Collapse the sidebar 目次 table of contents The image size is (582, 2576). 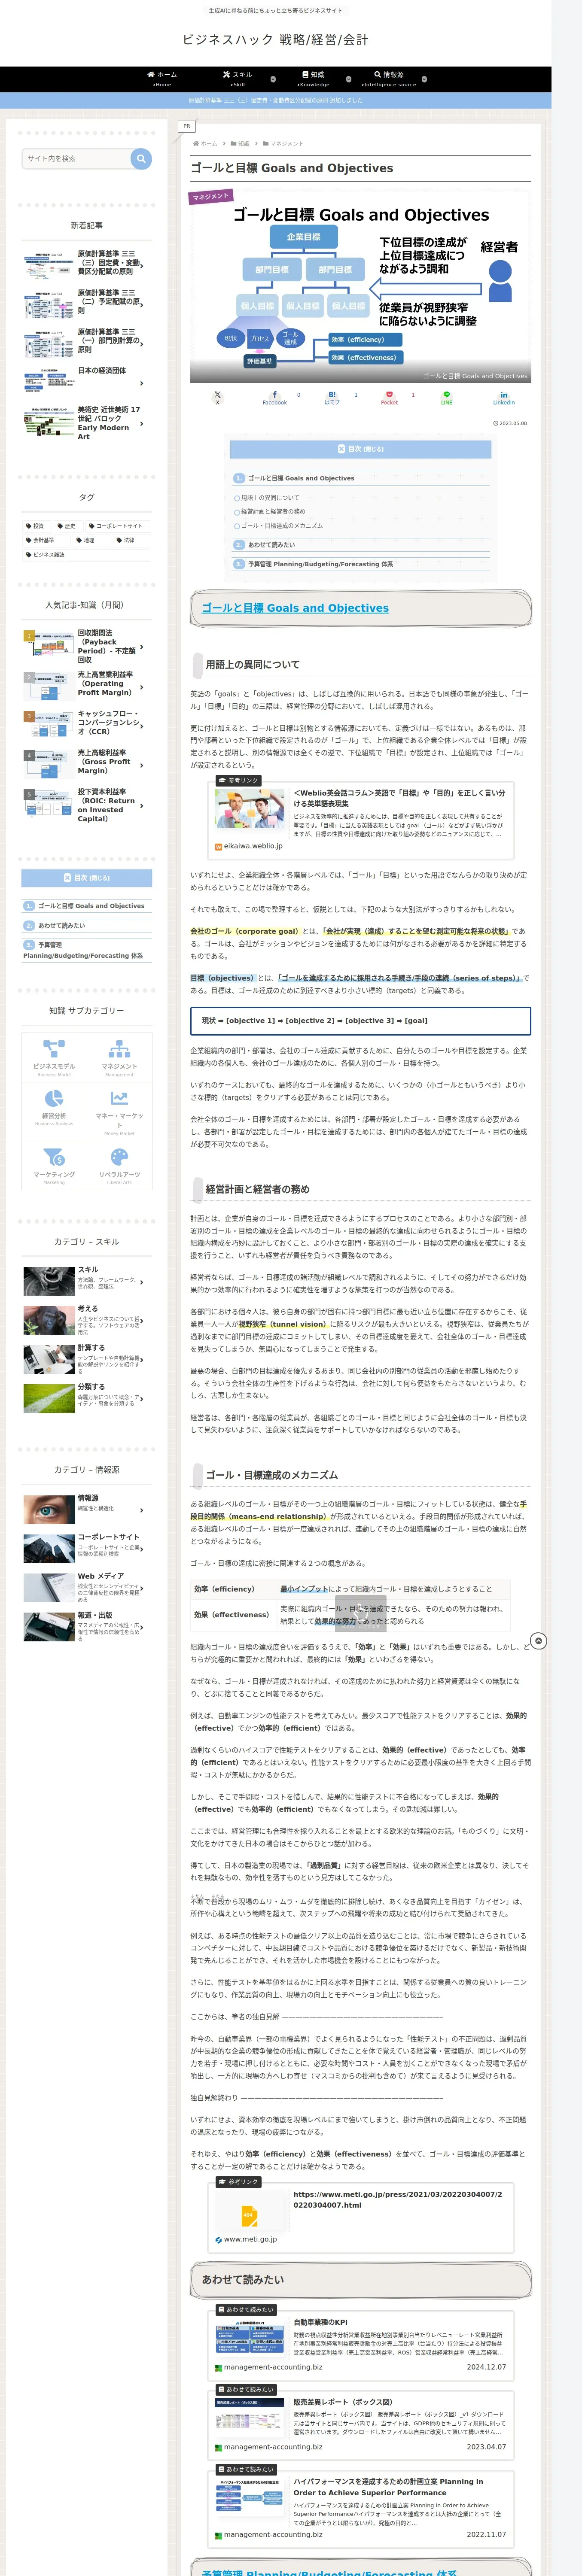87,878
